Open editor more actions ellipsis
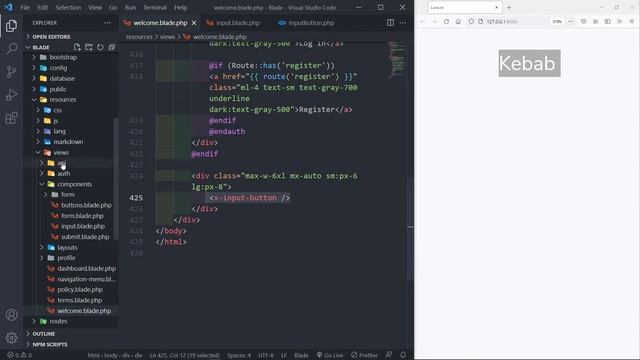640x360 pixels. (403, 23)
